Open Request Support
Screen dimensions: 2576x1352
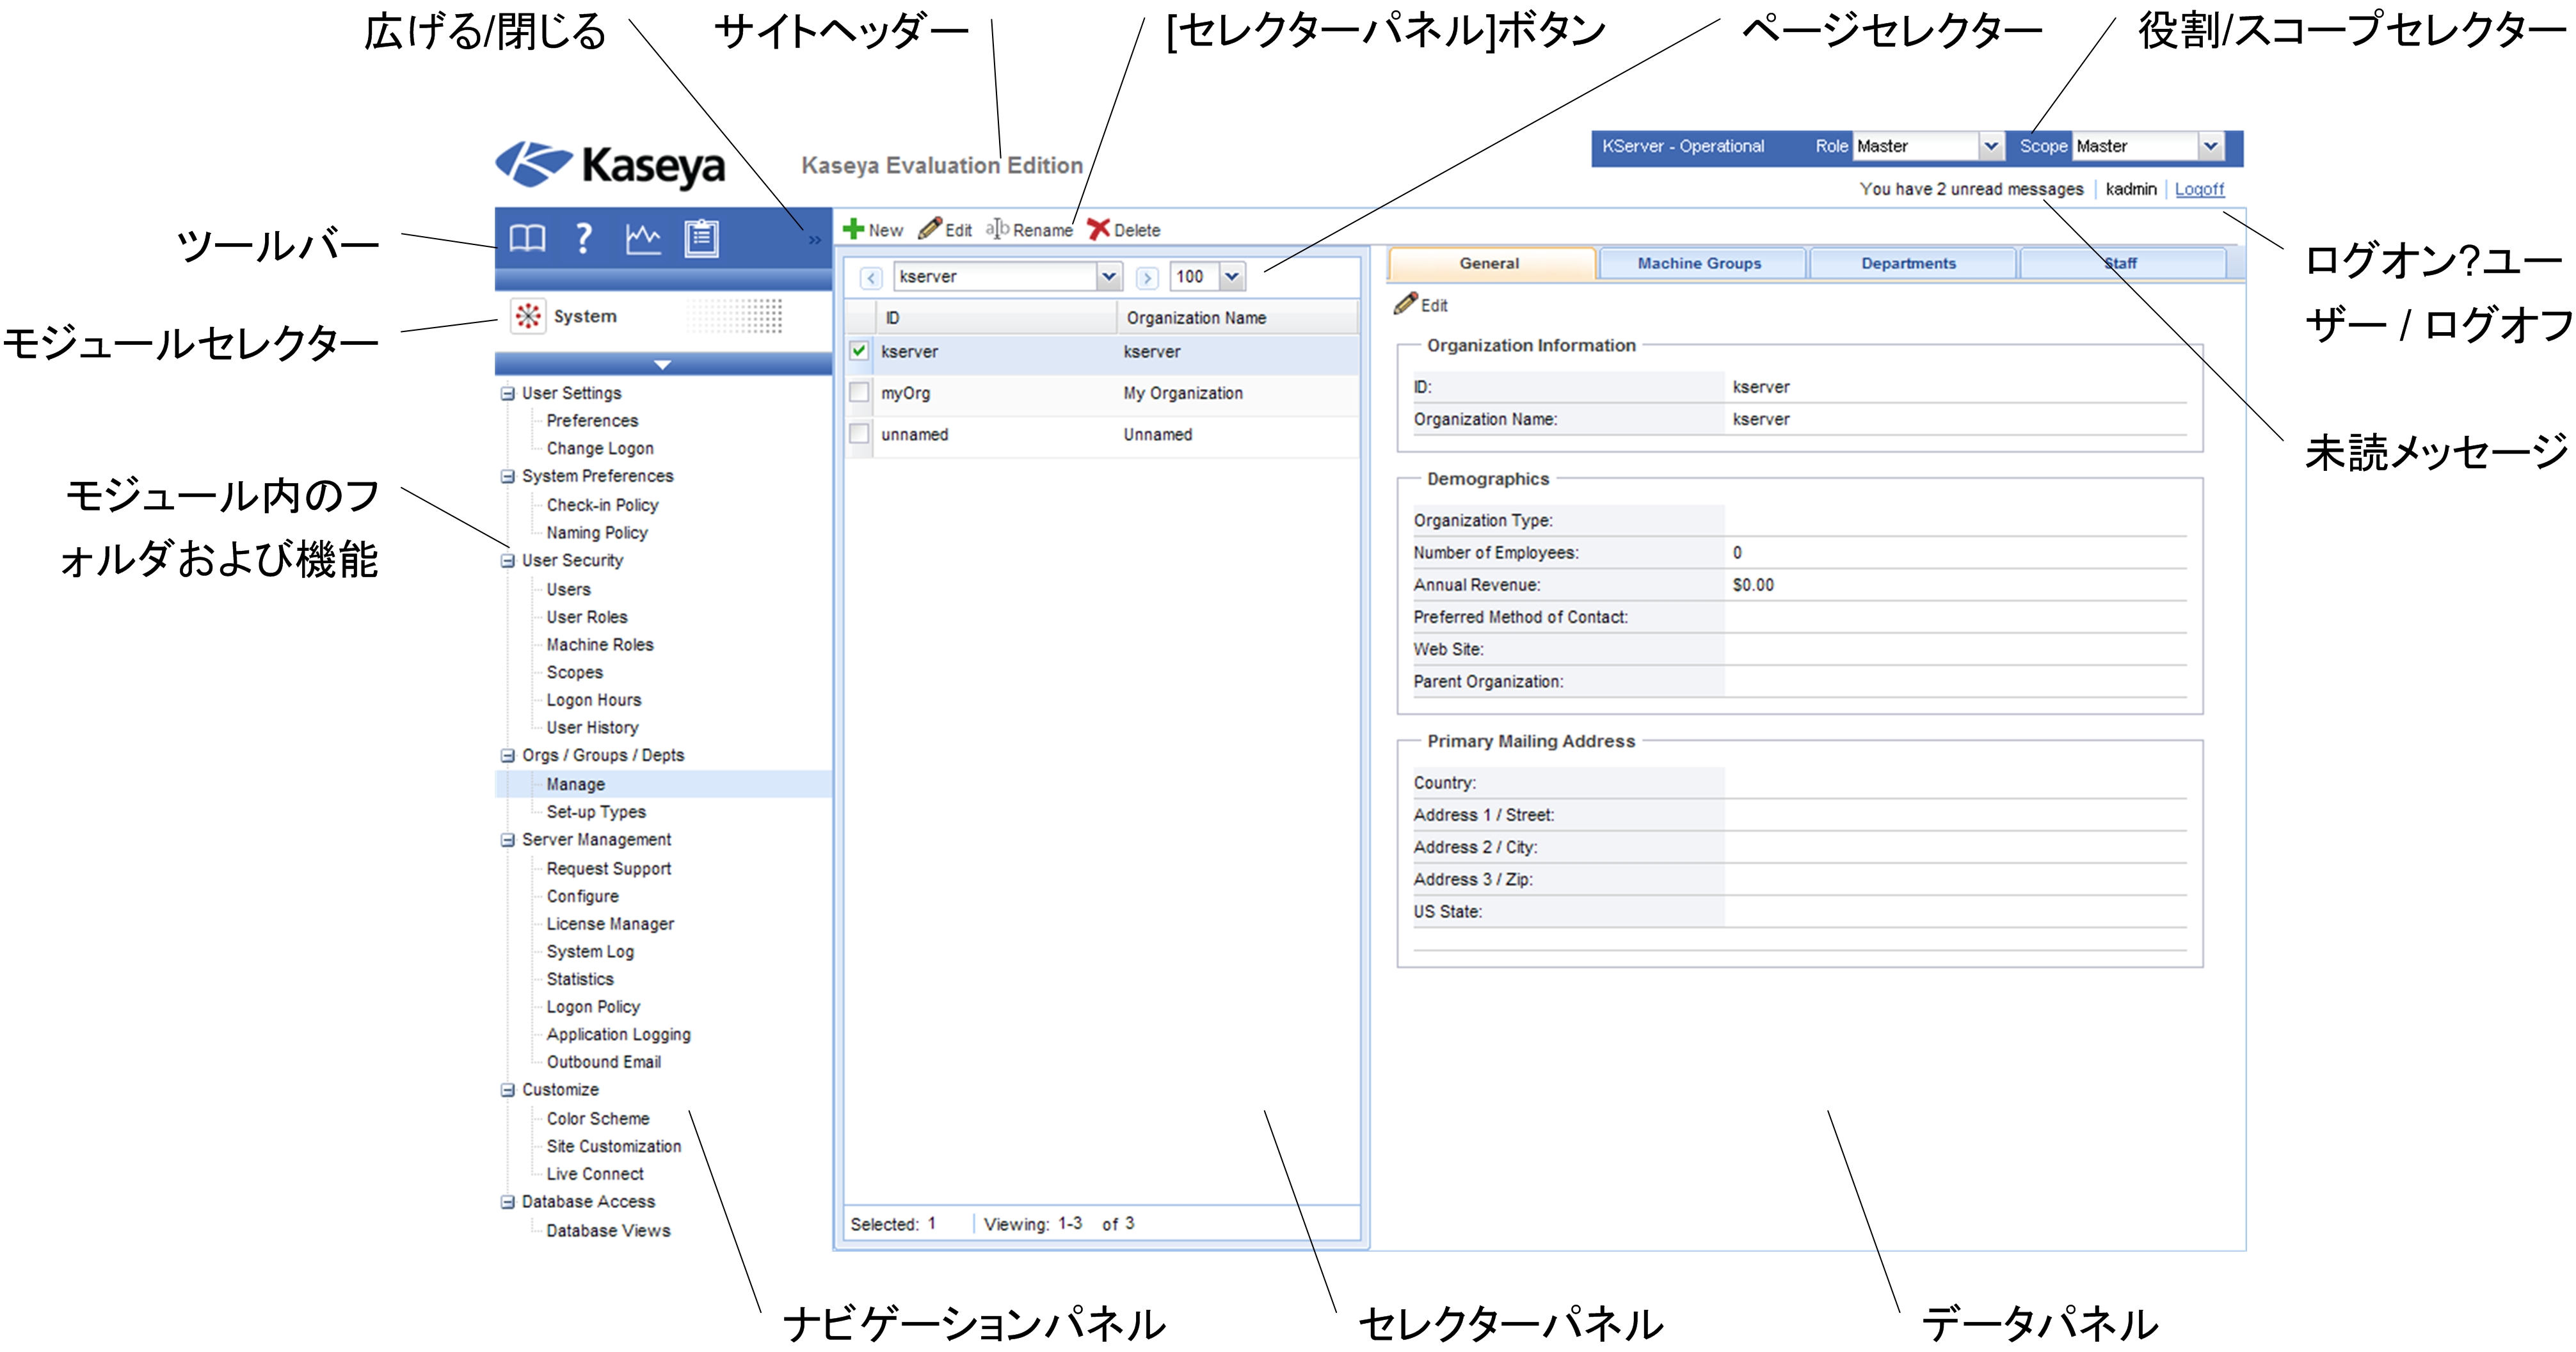pyautogui.click(x=609, y=868)
